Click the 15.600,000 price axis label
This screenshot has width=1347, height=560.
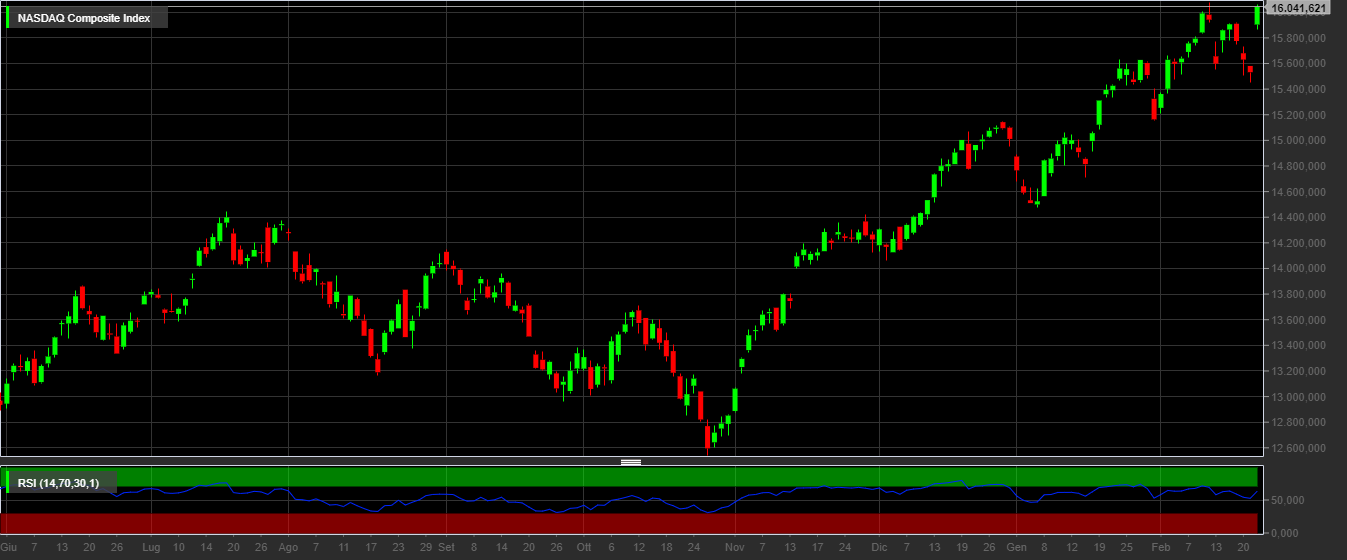[x=1298, y=63]
